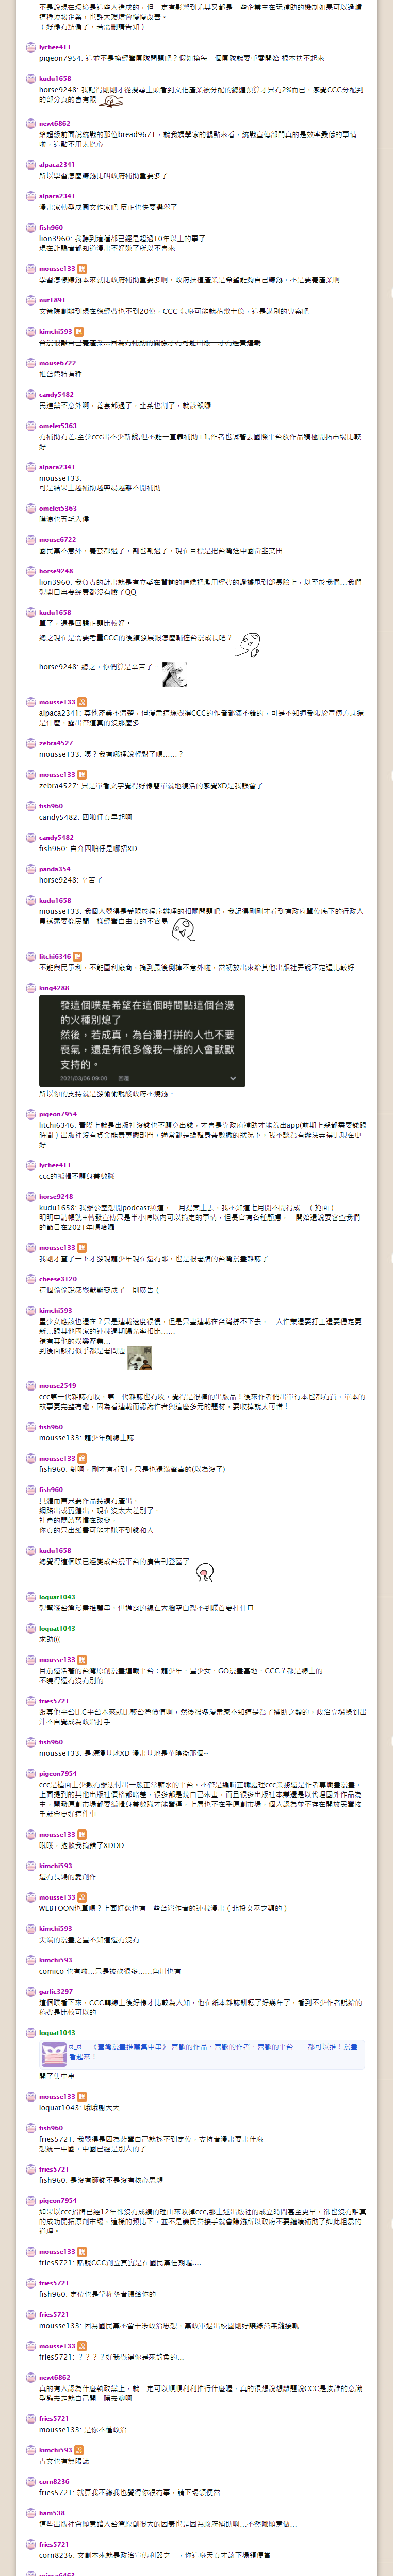Image resolution: width=393 pixels, height=2576 pixels.
Task: Open king4288's embedded dark text image
Action: 142,1040
